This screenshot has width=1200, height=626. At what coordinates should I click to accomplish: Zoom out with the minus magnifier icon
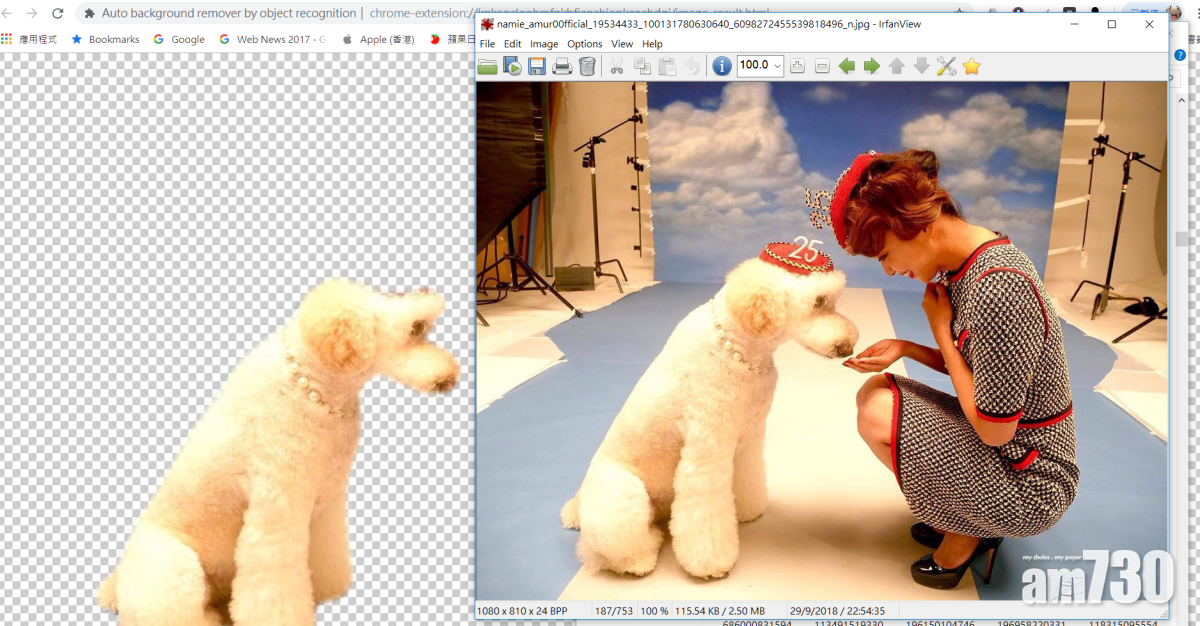point(822,66)
